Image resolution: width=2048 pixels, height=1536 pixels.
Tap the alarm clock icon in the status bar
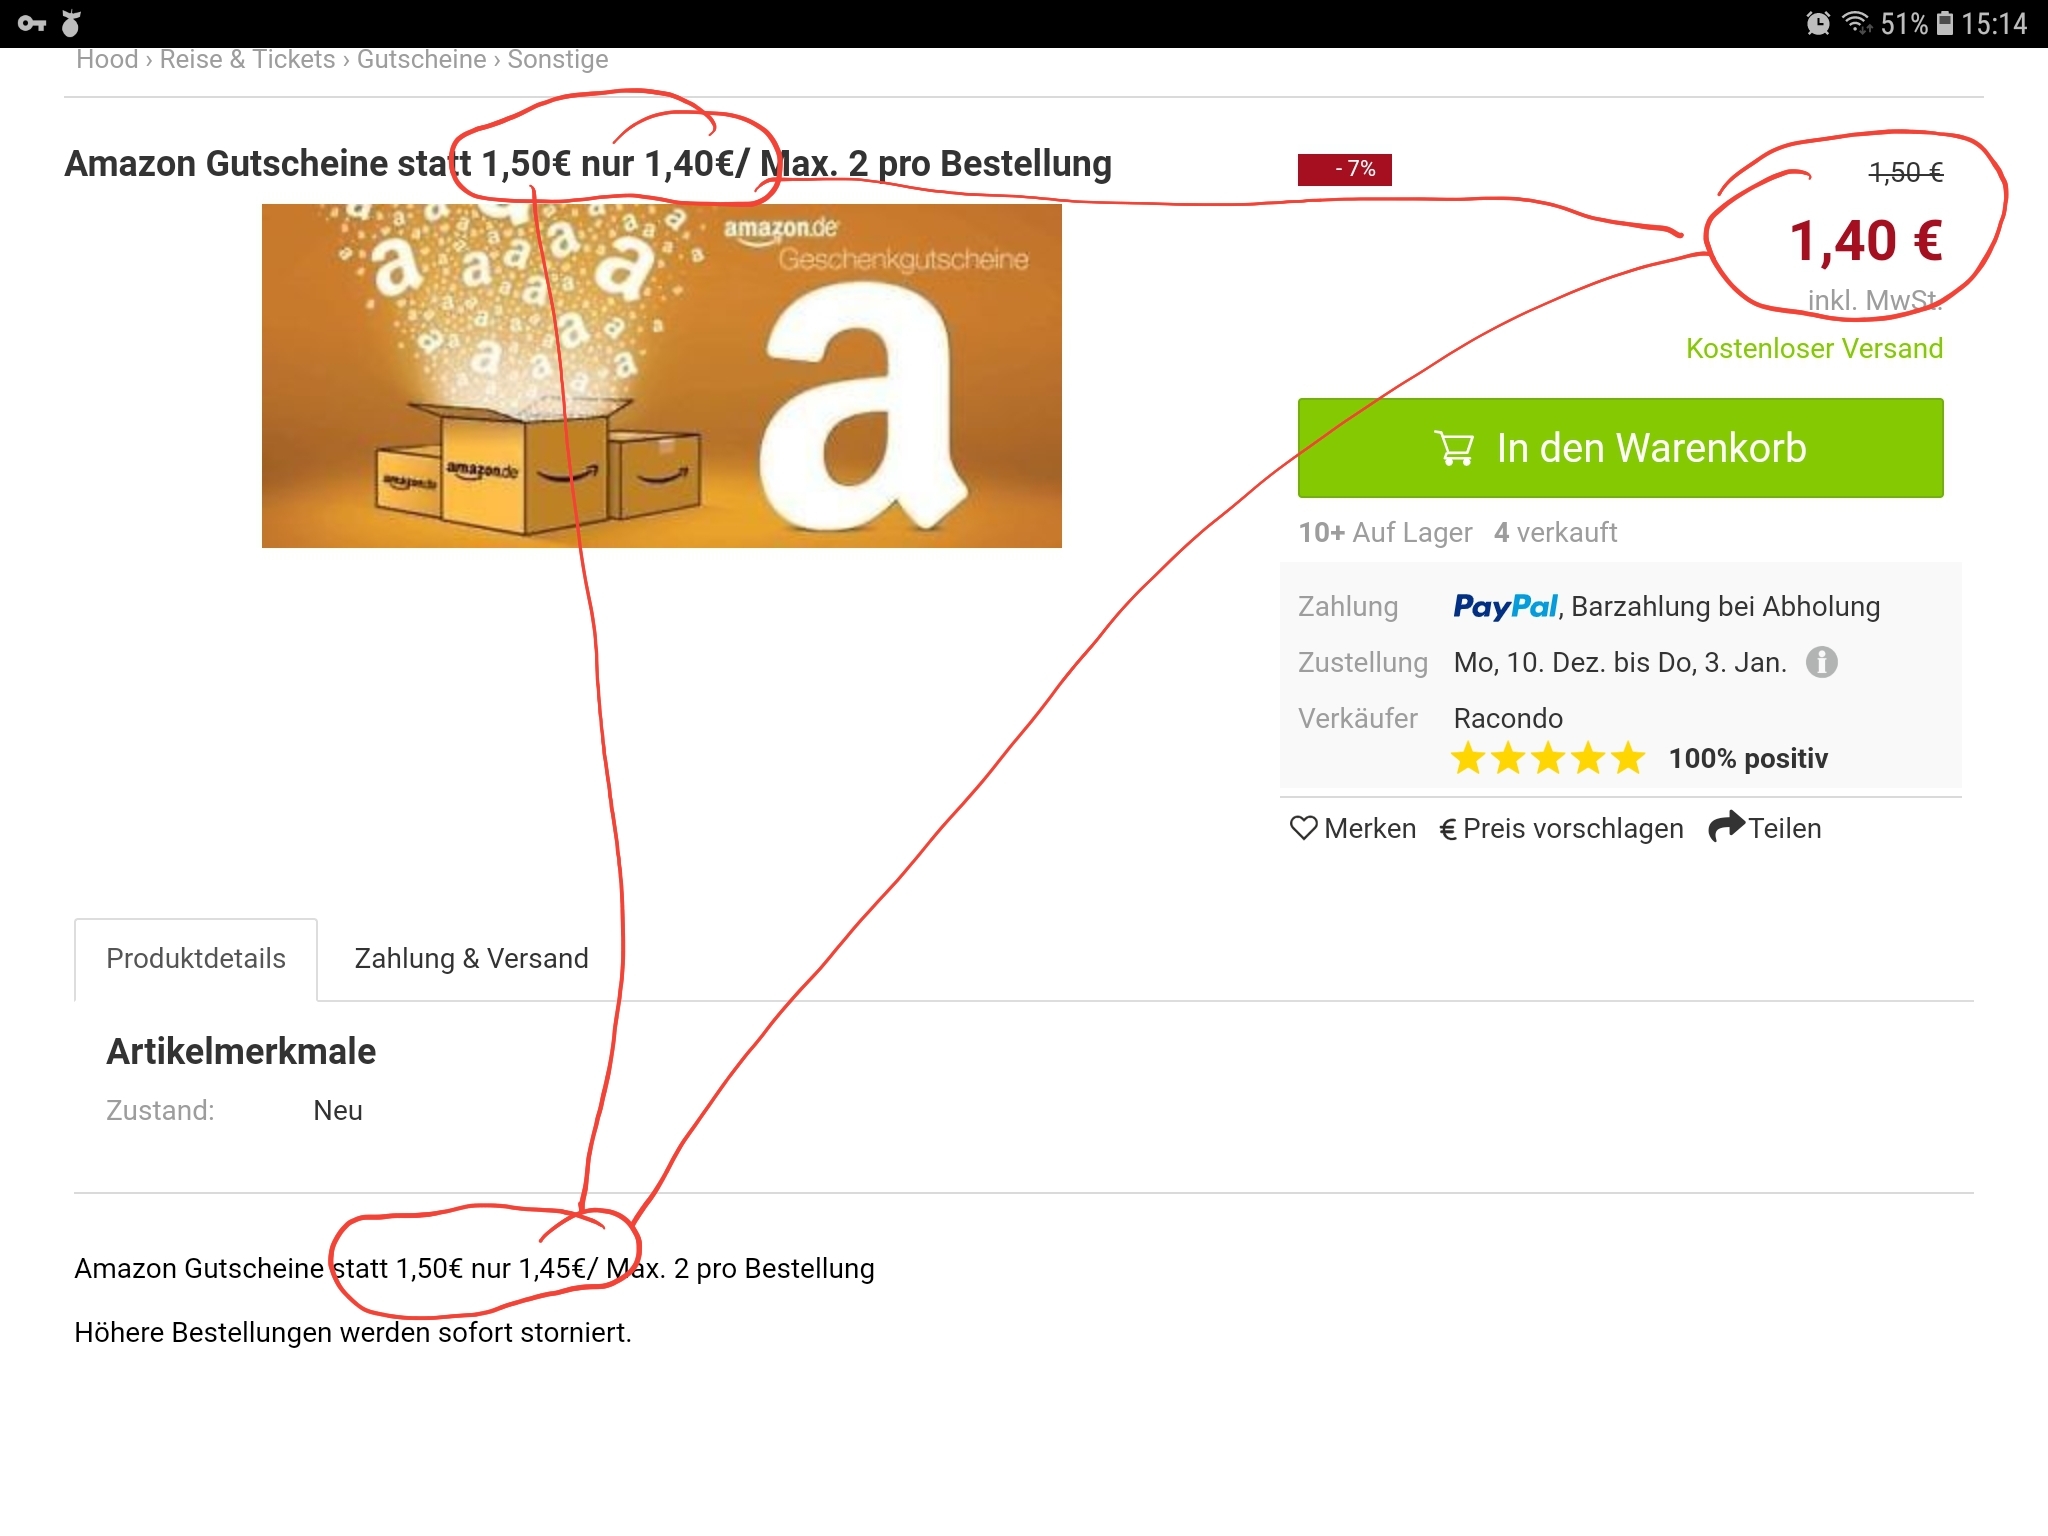click(x=1818, y=23)
